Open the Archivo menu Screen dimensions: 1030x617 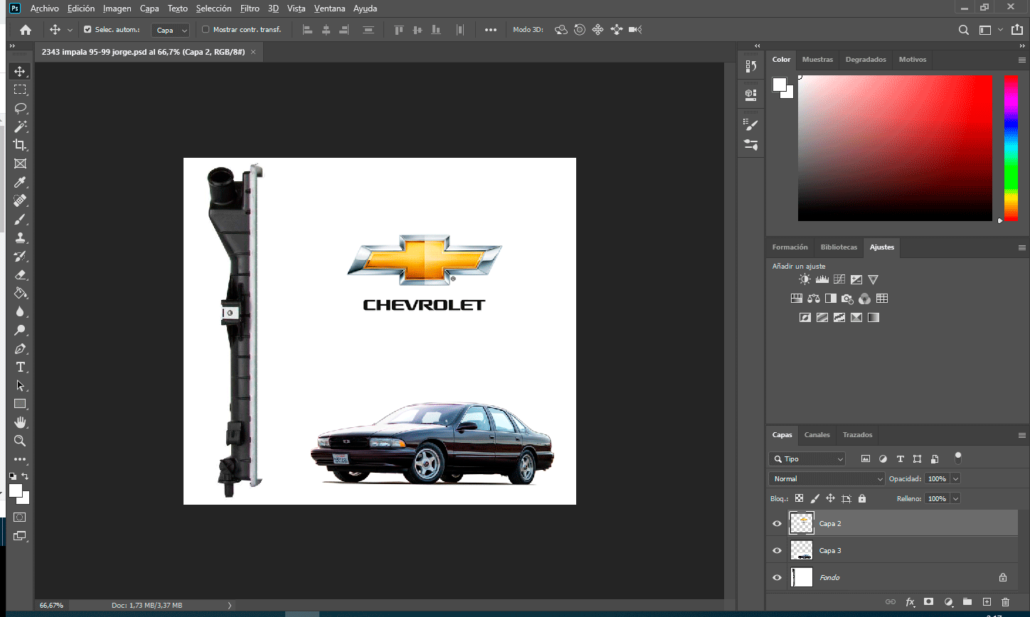coord(44,9)
